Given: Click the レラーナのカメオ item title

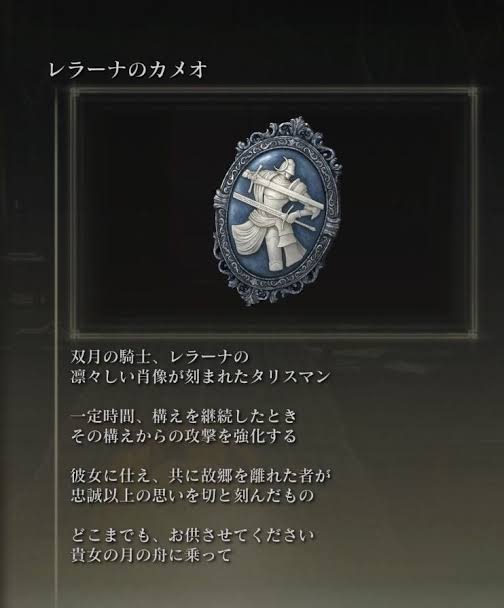Looking at the screenshot, I should tap(128, 70).
